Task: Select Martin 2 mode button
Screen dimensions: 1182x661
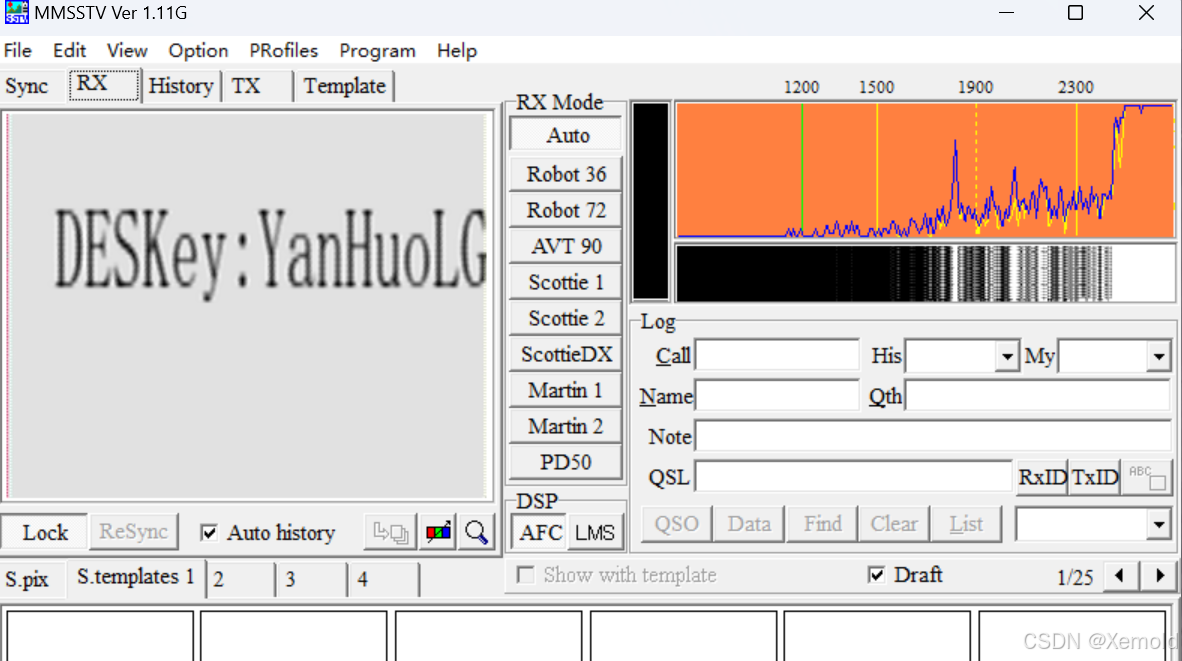Action: pos(566,427)
